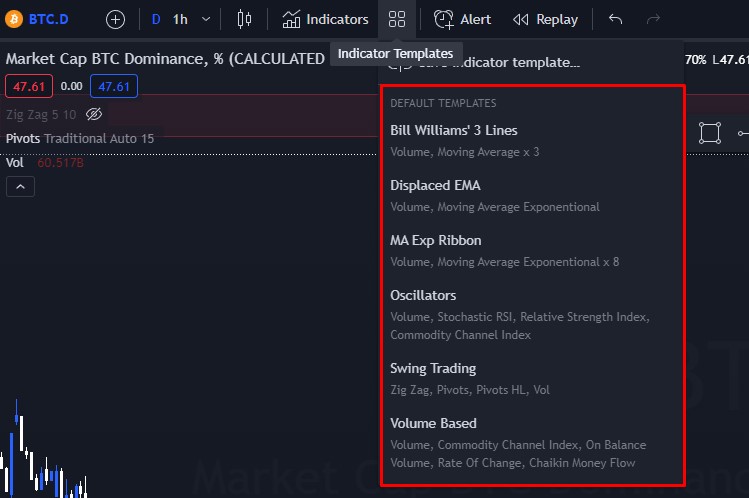Apply the Displaced EMA template
The width and height of the screenshot is (749, 498).
[x=533, y=195]
